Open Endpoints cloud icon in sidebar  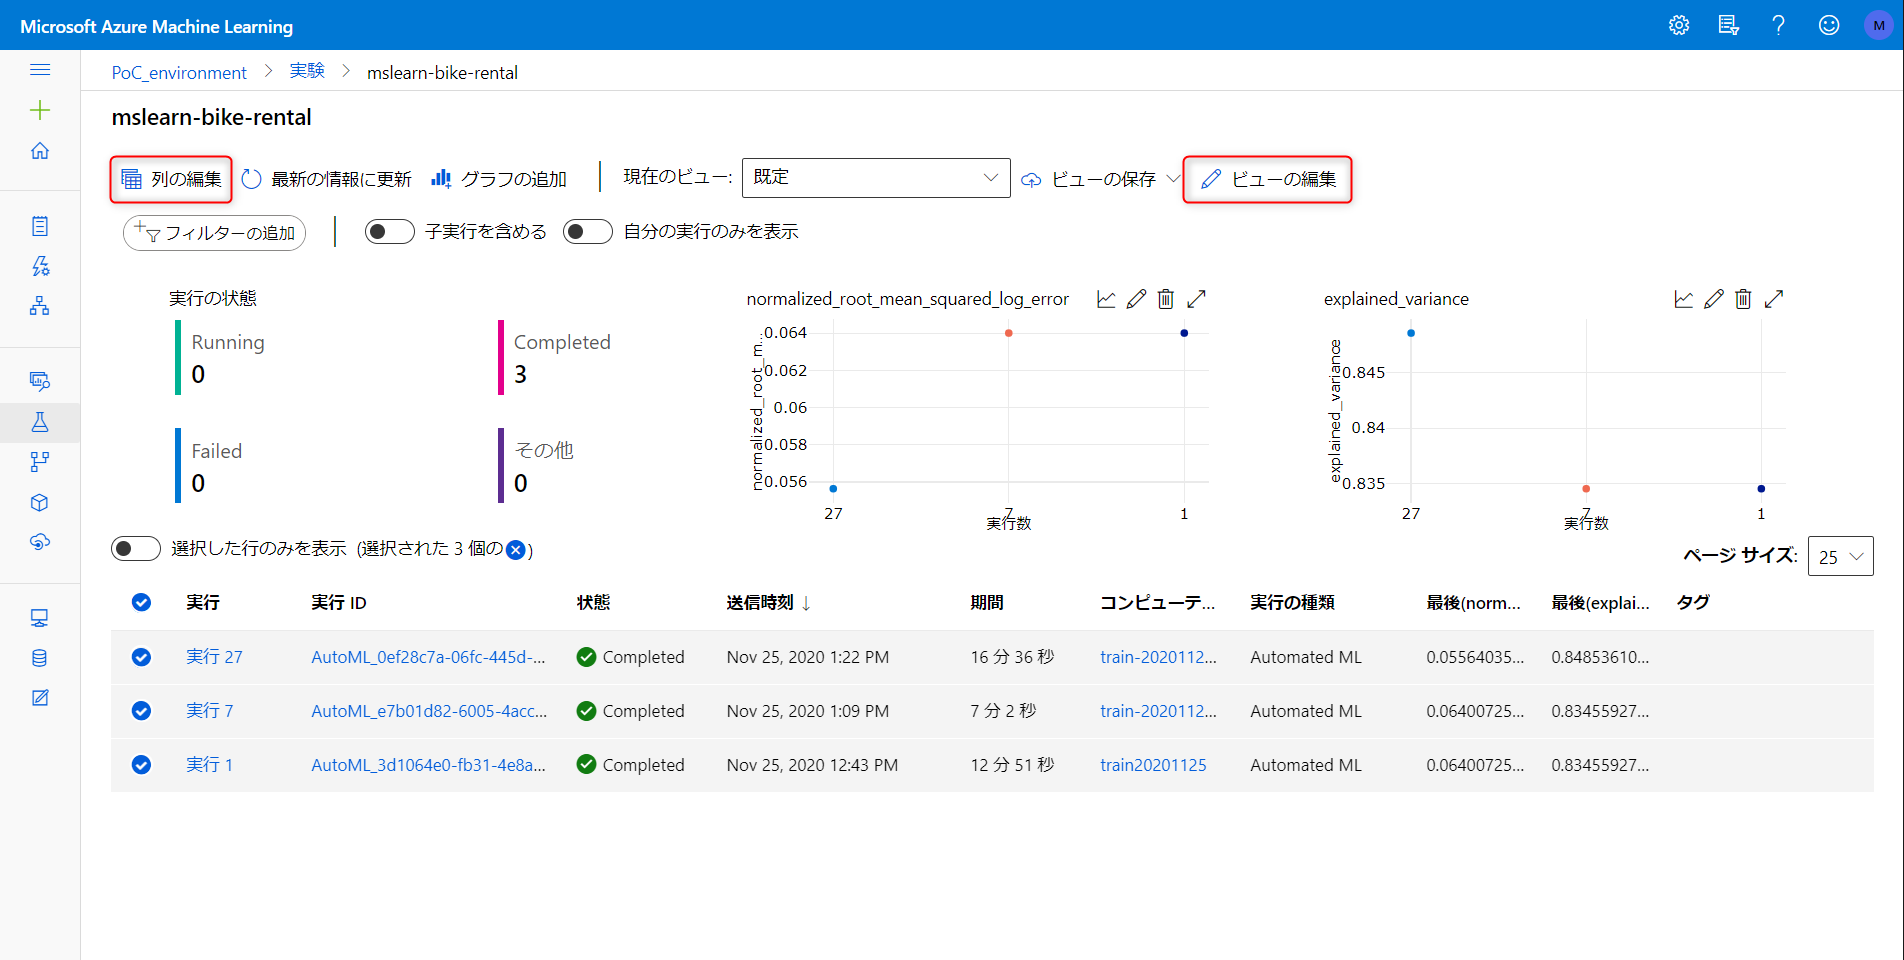tap(40, 542)
